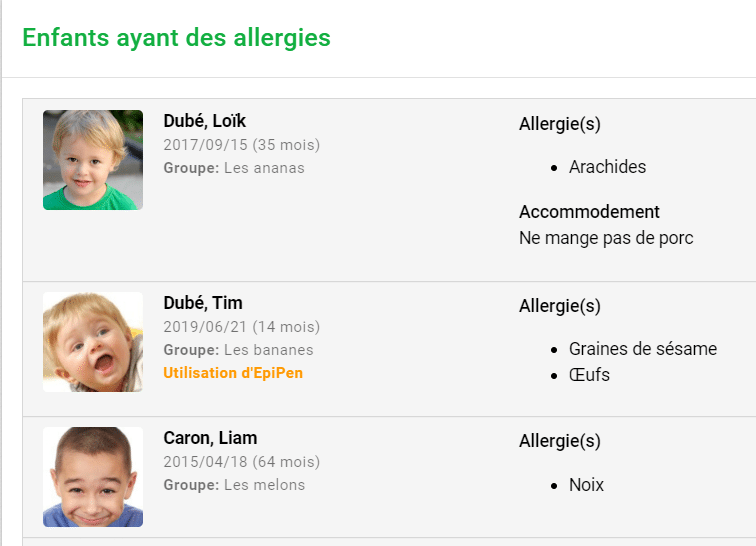Select the name Dubé, Loïk

click(x=204, y=121)
